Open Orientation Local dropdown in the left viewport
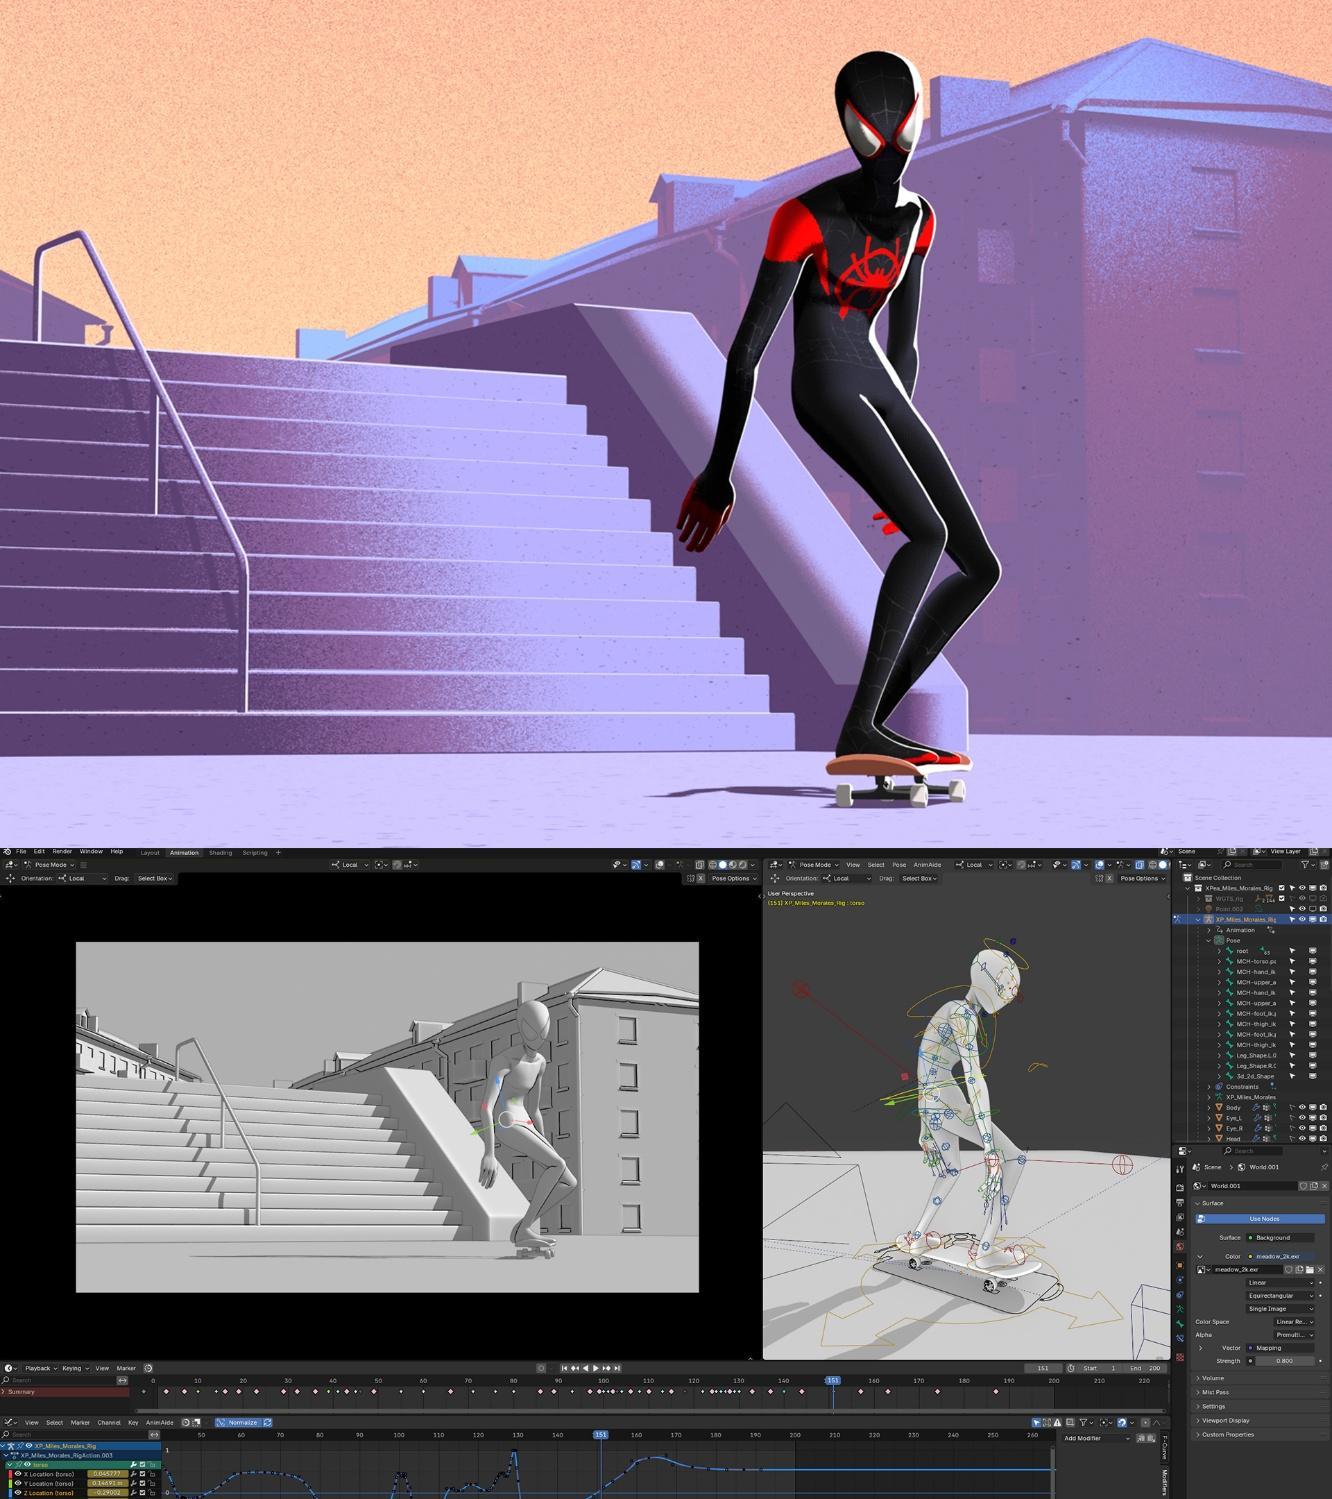The width and height of the screenshot is (1332, 1499). click(82, 879)
